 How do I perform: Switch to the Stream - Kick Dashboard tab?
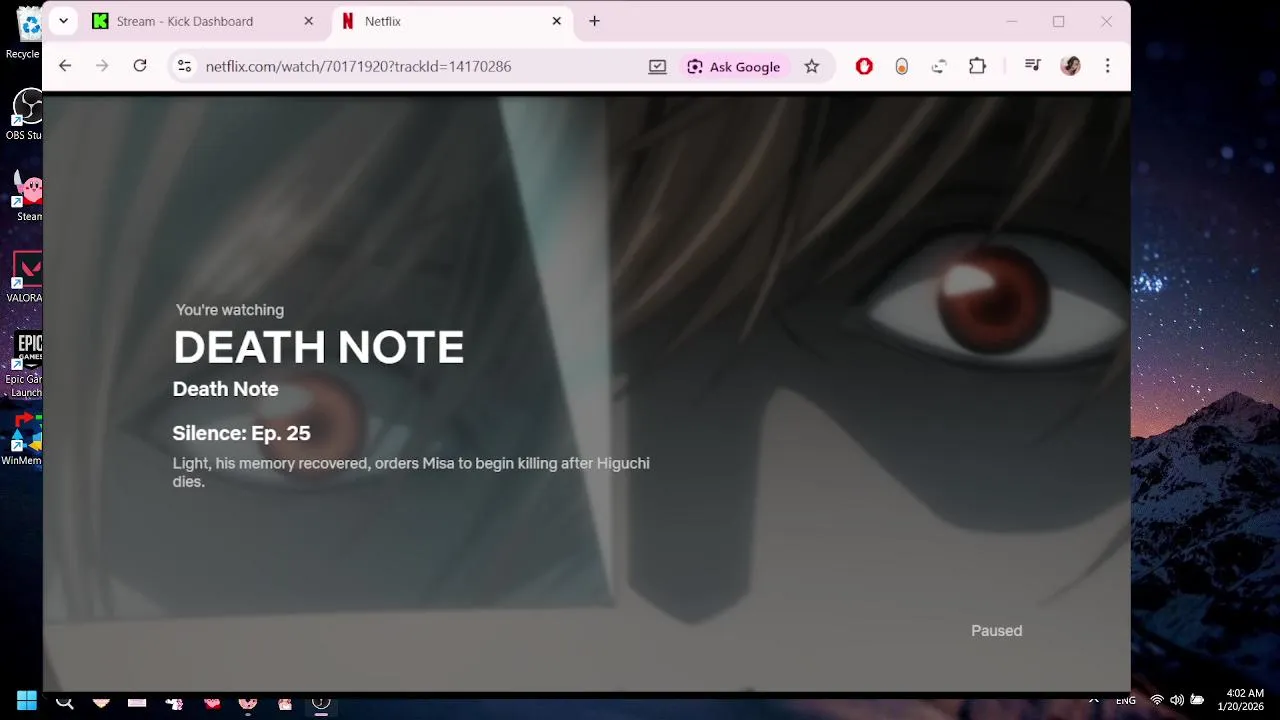pos(203,21)
